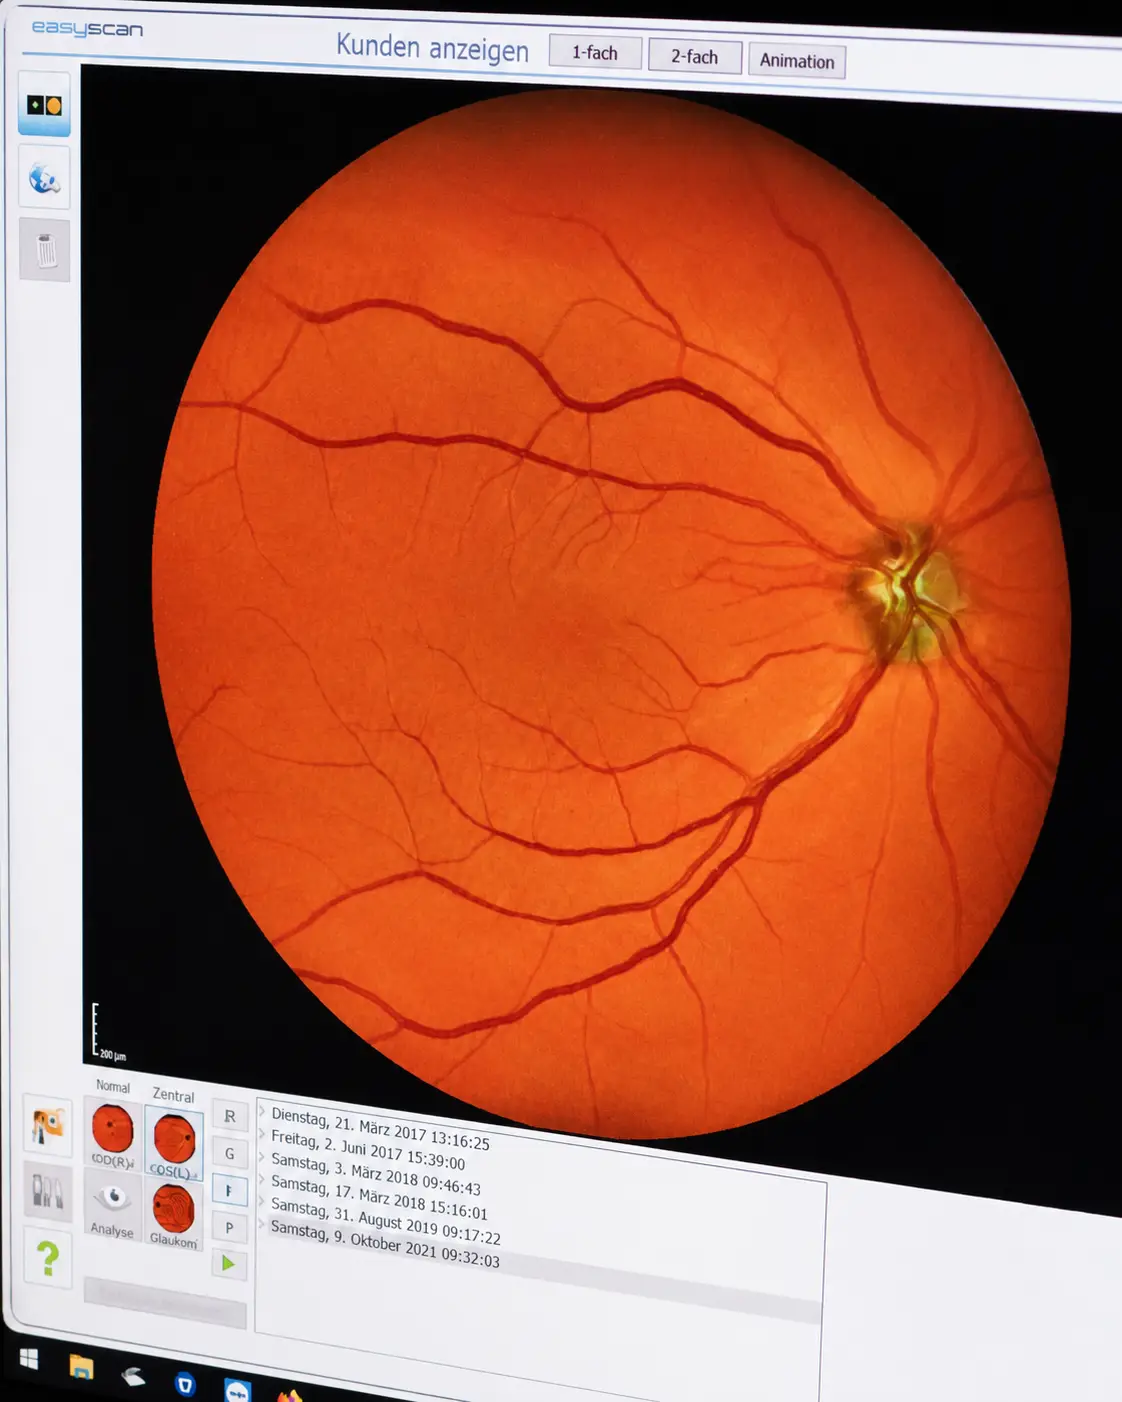
Task: Expand entry Samstag, 31. August 2019
Action: pos(262,1203)
